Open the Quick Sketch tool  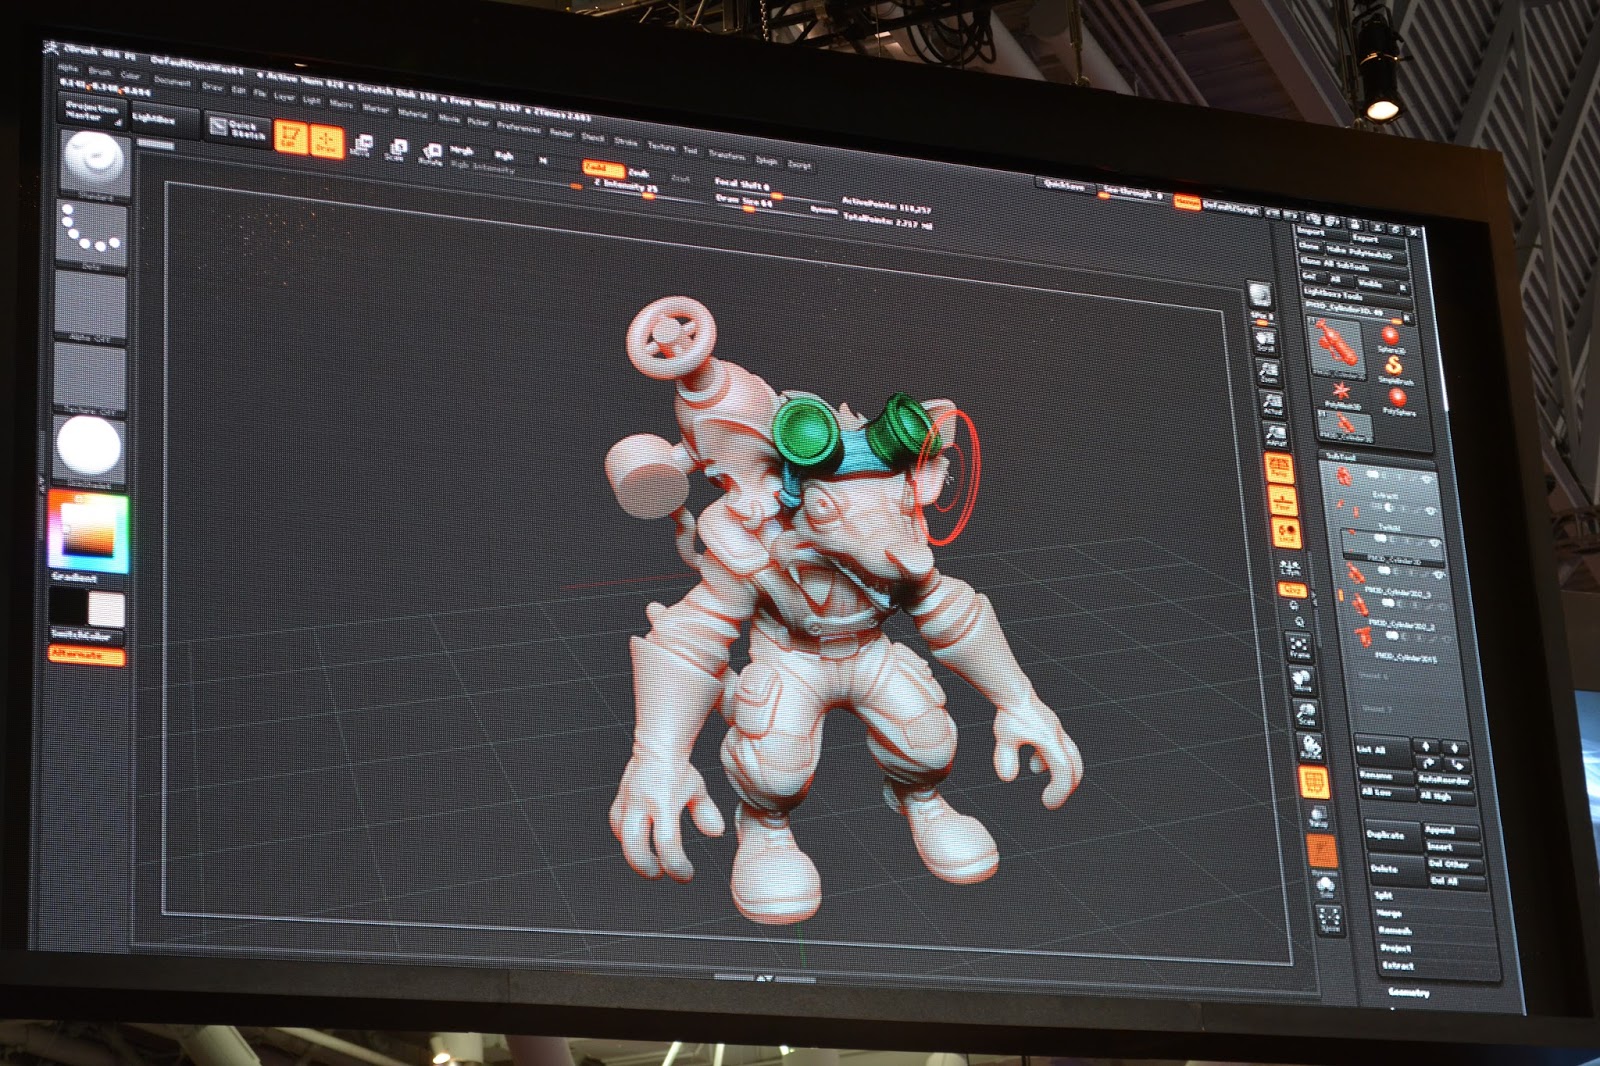(x=237, y=128)
